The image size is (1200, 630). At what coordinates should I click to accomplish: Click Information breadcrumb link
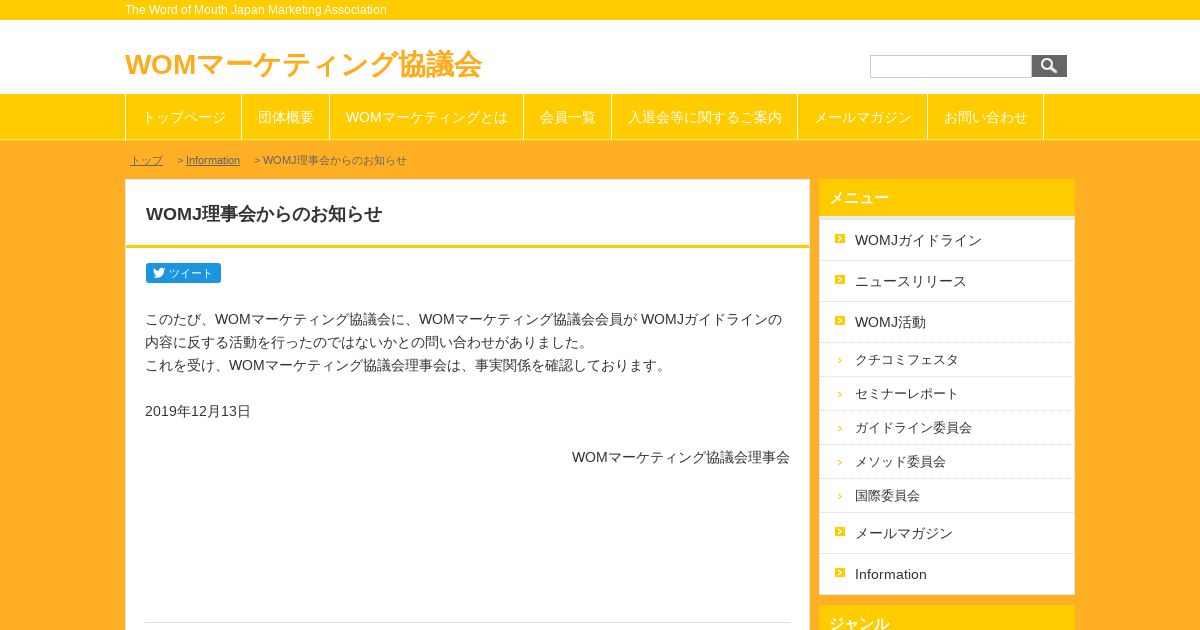coord(213,160)
